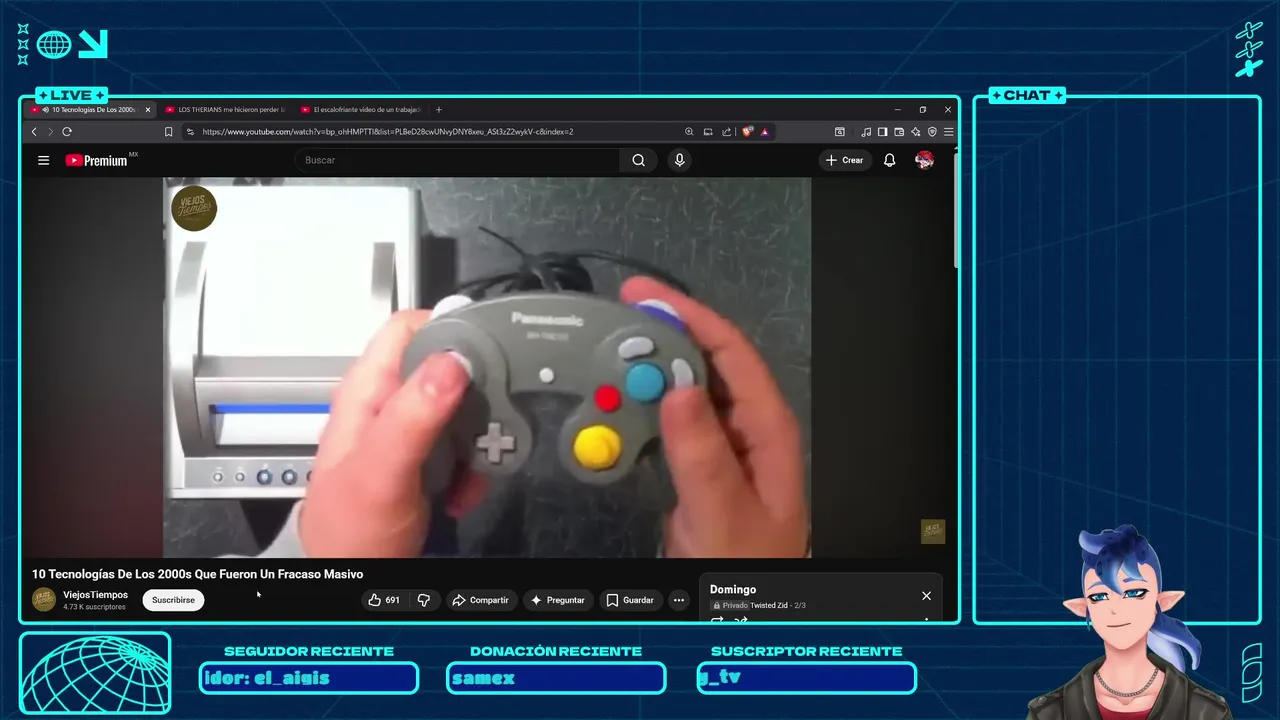Open the browser hamburger main menu

[x=948, y=132]
